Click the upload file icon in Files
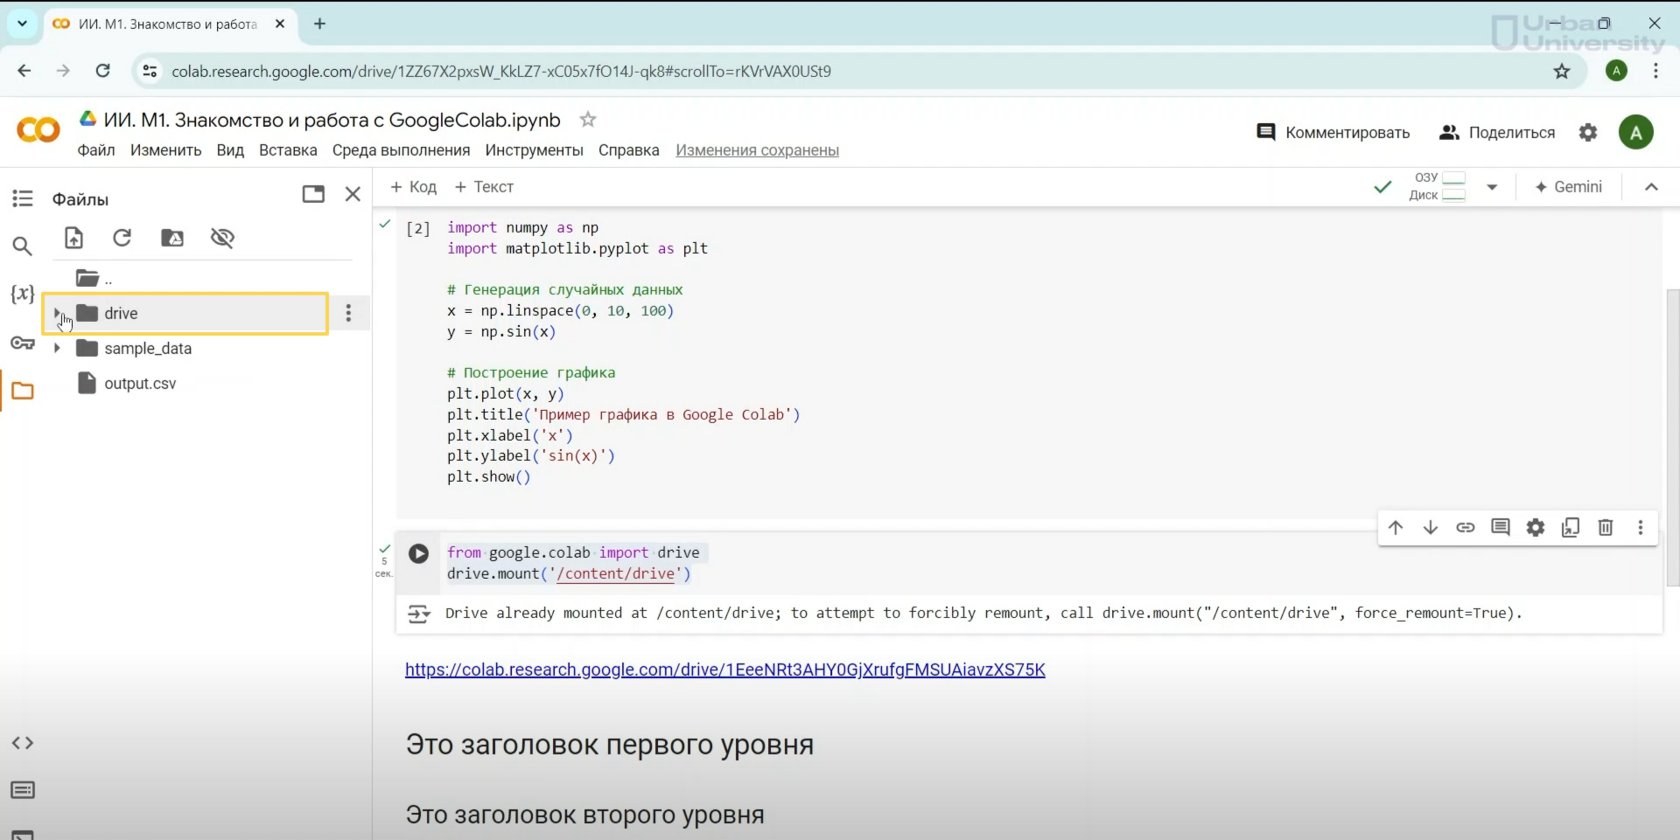The width and height of the screenshot is (1680, 840). [x=74, y=238]
